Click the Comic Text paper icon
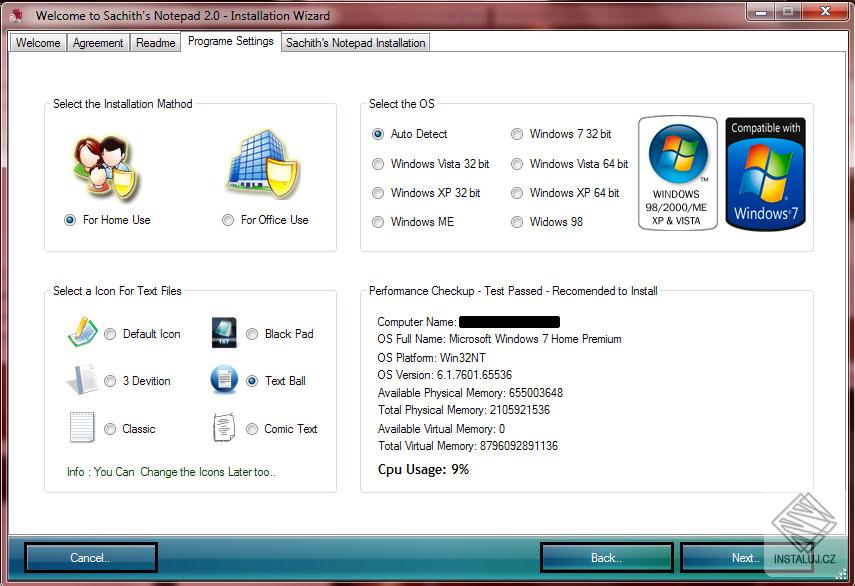Image resolution: width=855 pixels, height=586 pixels. pos(224,427)
